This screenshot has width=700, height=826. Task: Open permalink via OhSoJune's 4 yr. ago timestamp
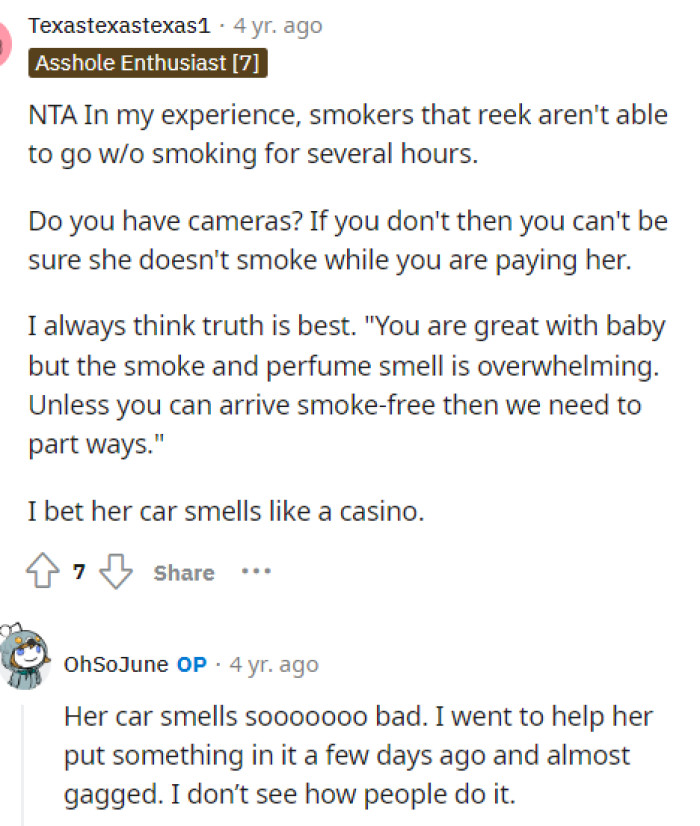click(x=273, y=663)
